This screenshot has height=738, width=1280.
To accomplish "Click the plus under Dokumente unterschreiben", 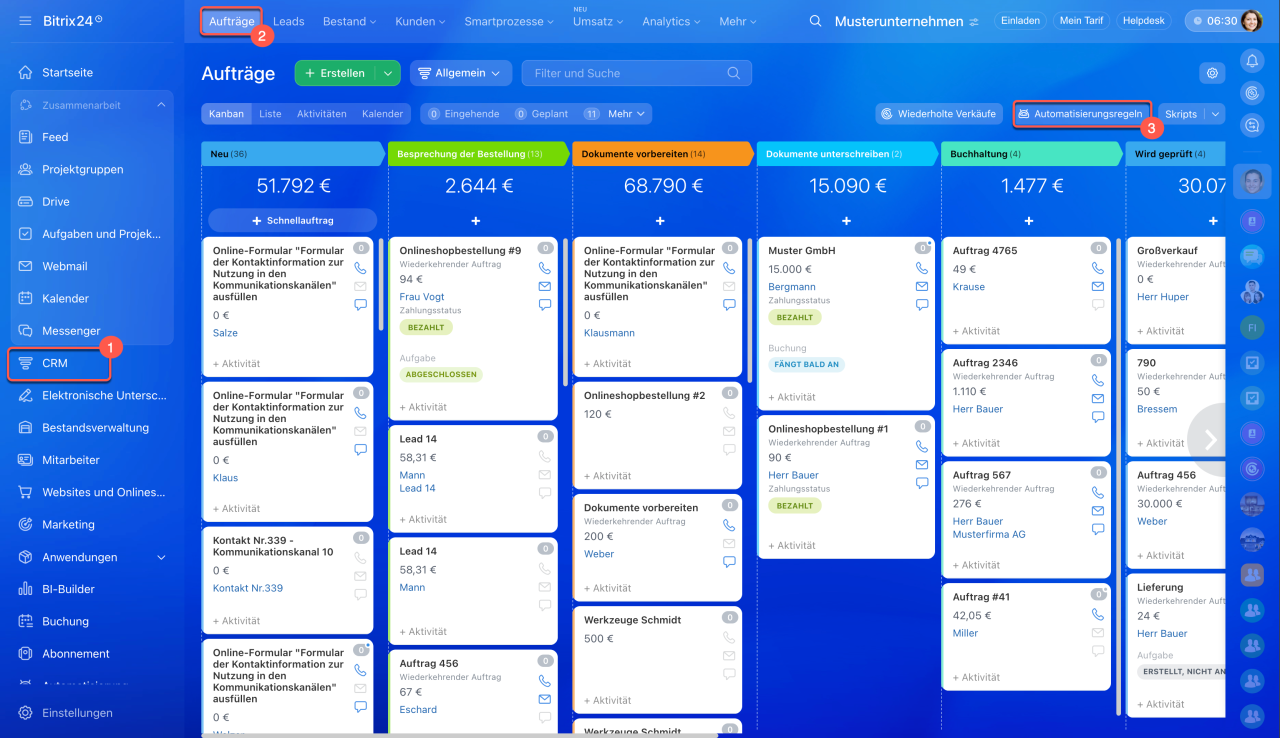I will tap(846, 221).
